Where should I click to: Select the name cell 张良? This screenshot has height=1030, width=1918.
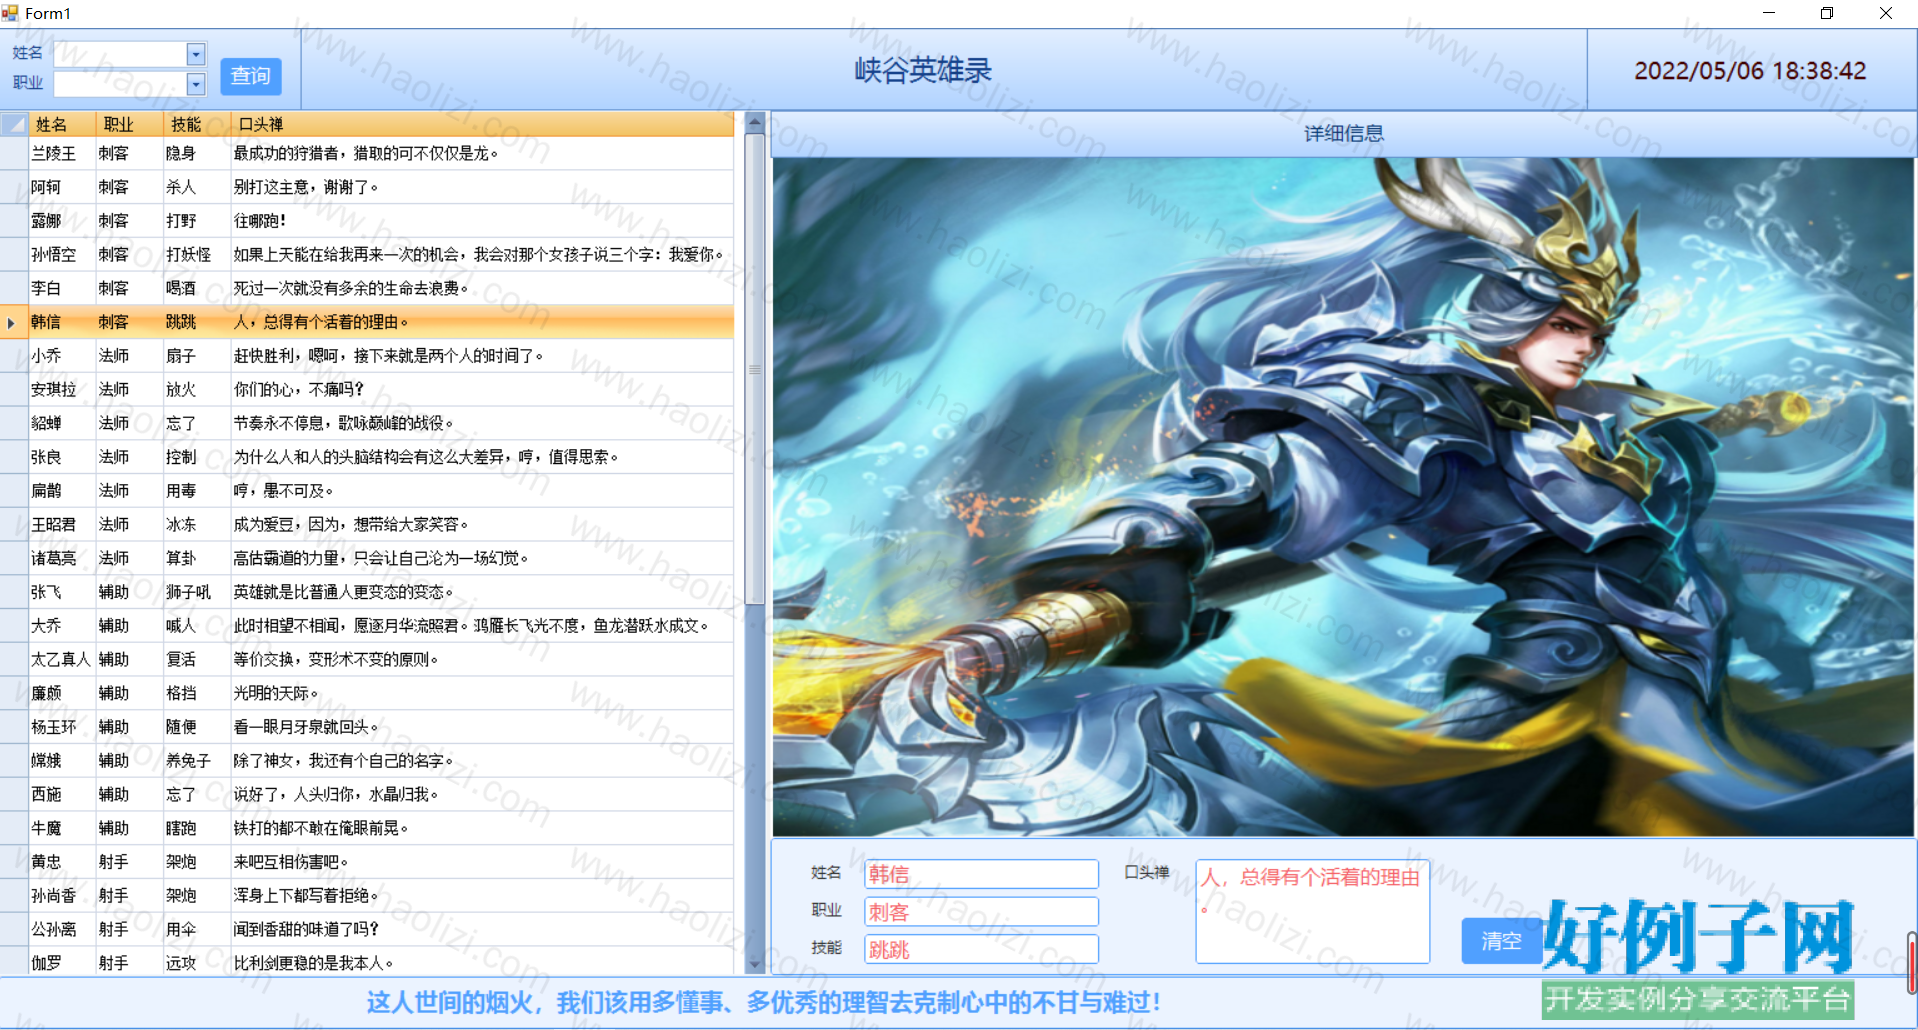pos(62,457)
